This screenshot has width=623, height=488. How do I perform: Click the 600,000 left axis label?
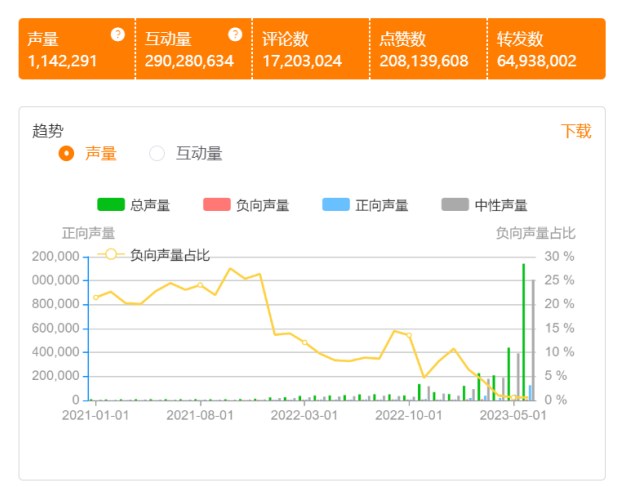(x=56, y=328)
